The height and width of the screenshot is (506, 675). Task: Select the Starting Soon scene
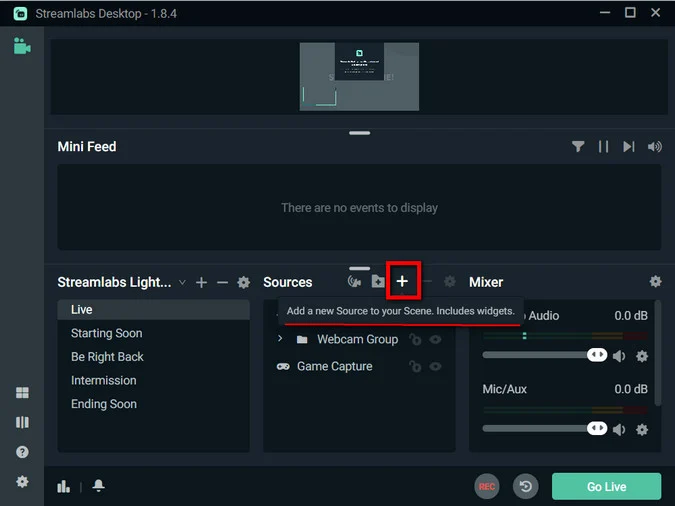pyautogui.click(x=153, y=333)
